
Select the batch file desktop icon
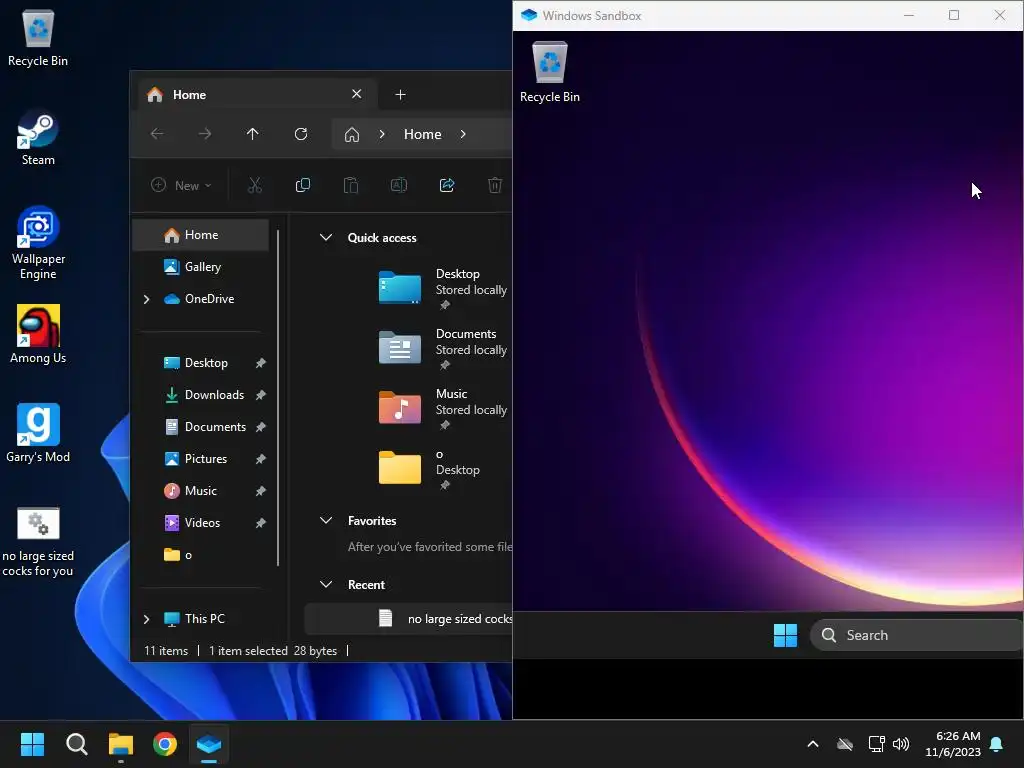(38, 542)
